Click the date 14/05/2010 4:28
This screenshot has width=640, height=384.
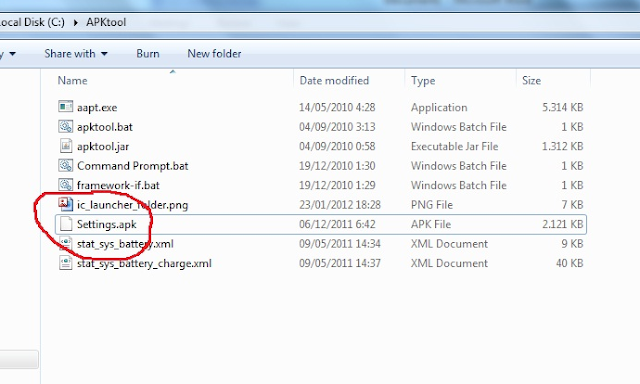click(x=337, y=107)
